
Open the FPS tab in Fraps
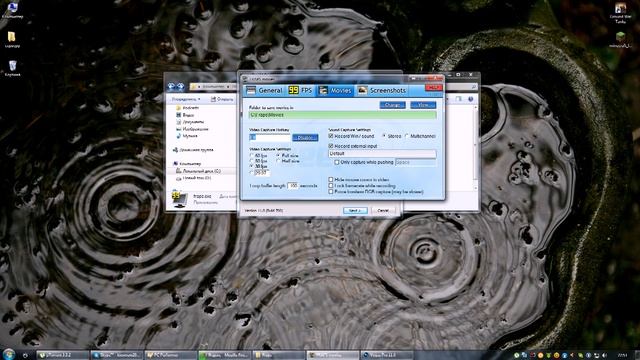tap(300, 90)
